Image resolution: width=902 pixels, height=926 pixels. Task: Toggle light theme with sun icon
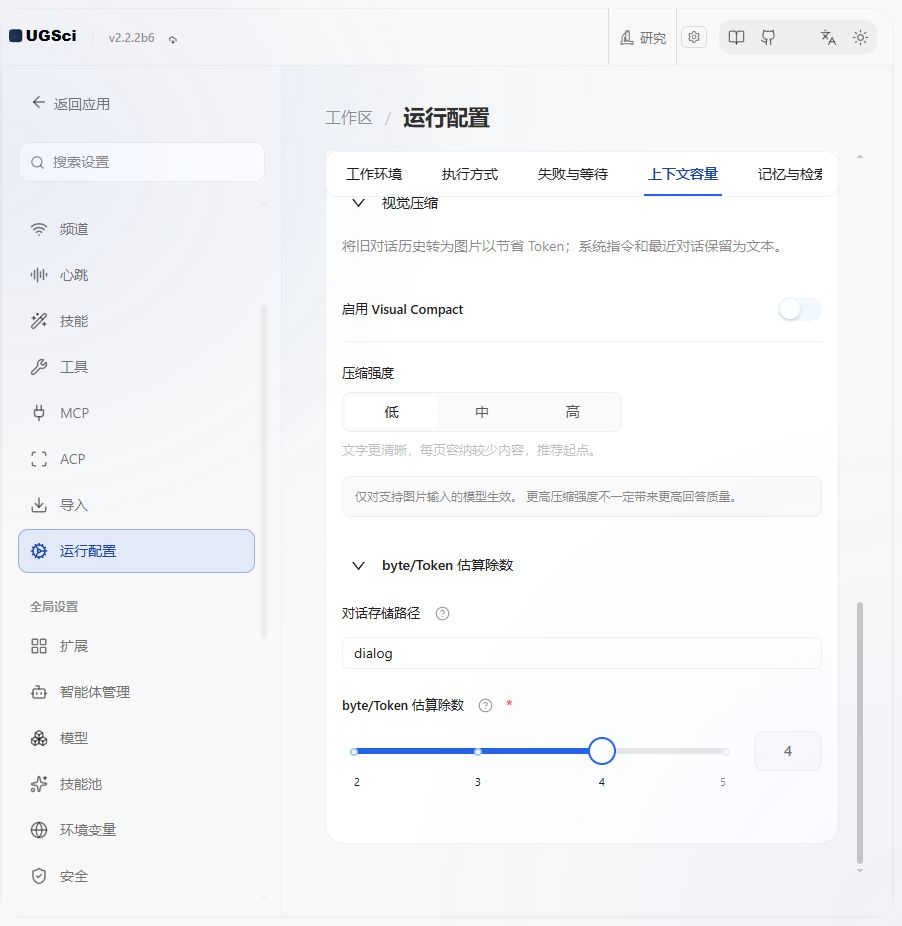pyautogui.click(x=860, y=37)
